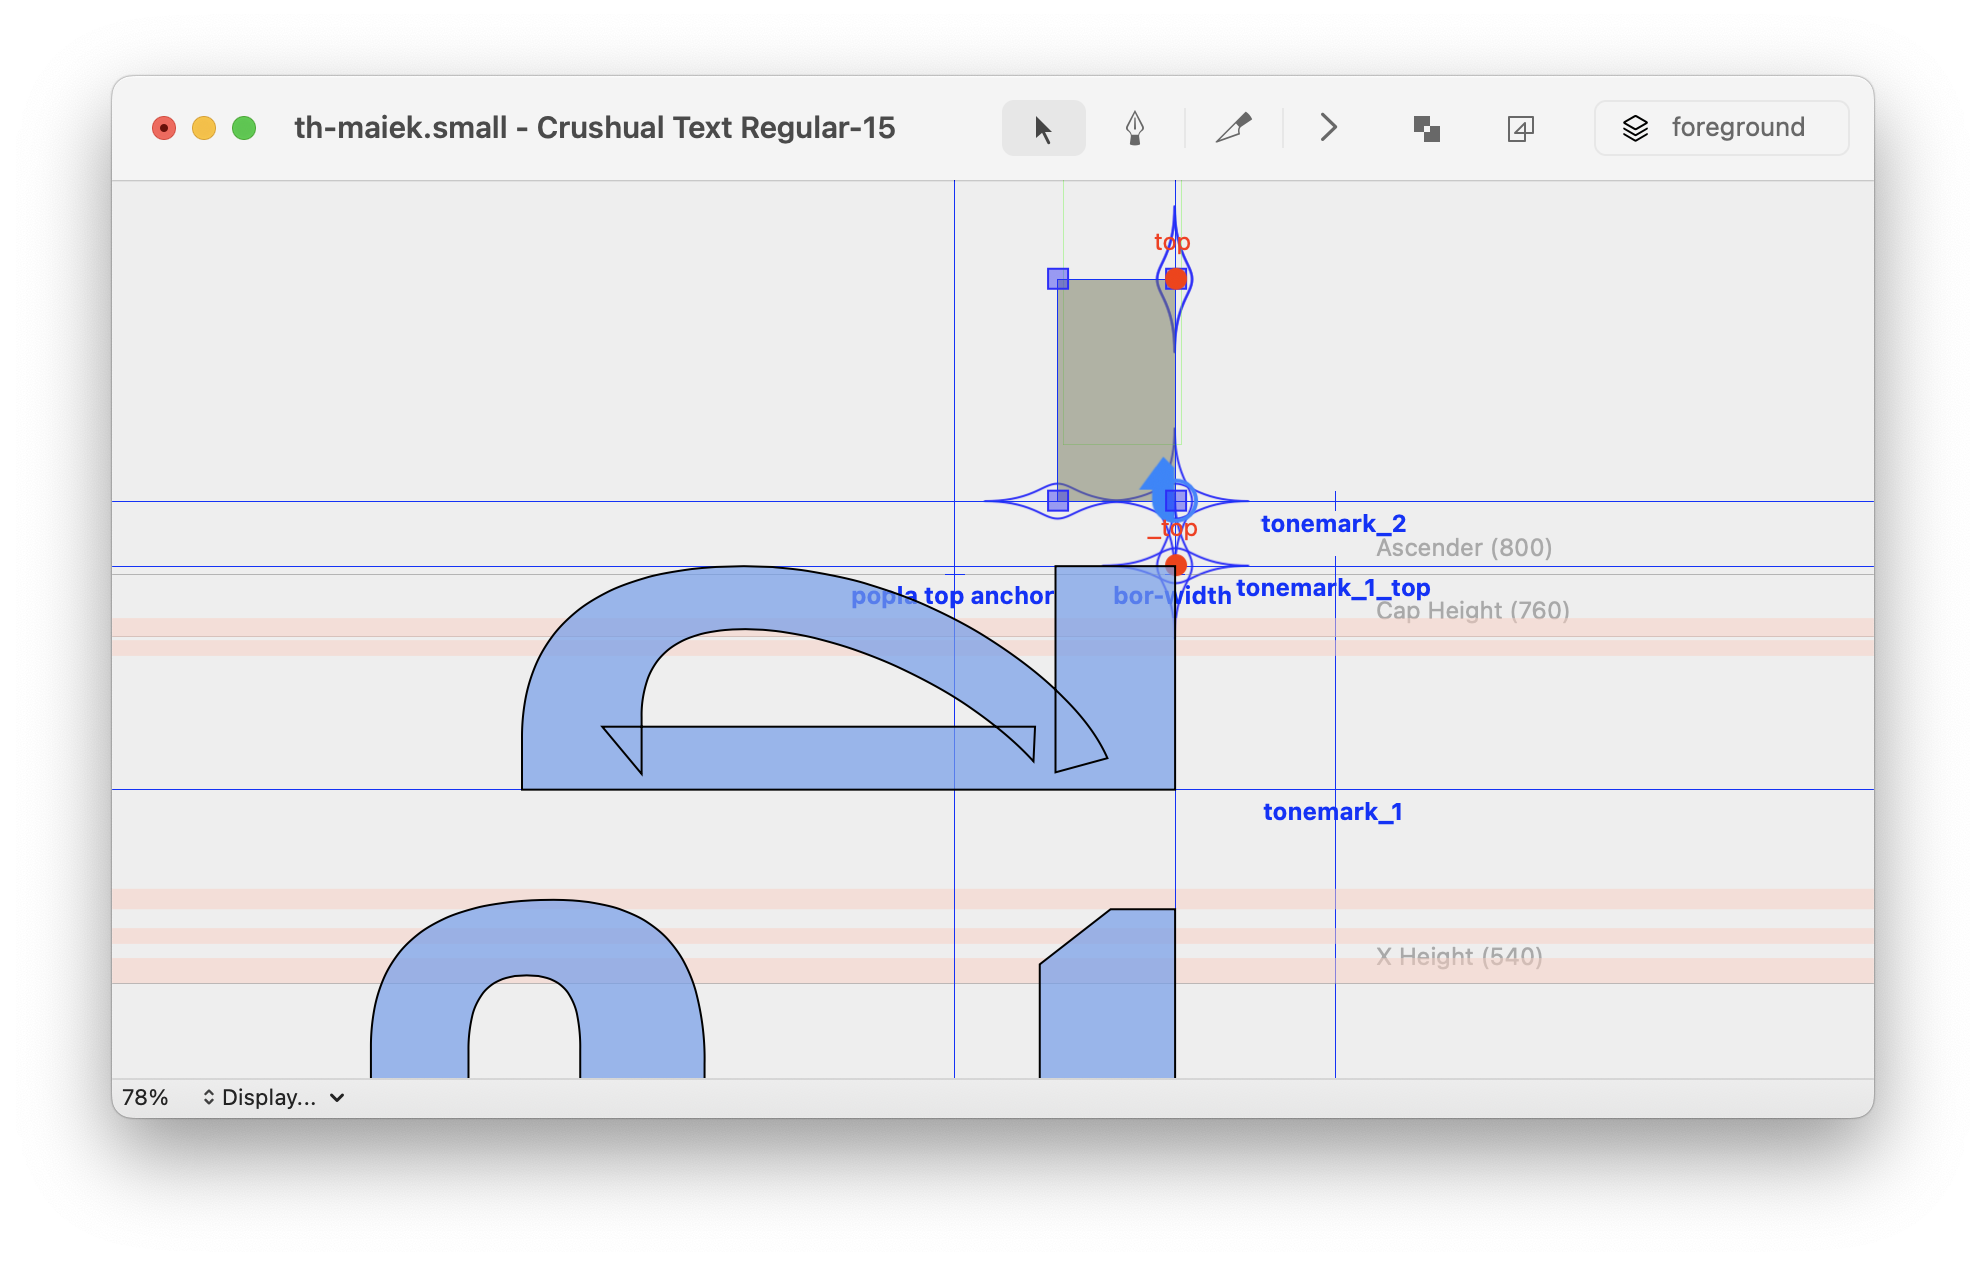The width and height of the screenshot is (1986, 1266).
Task: Click the popla top anchor label
Action: 952,596
